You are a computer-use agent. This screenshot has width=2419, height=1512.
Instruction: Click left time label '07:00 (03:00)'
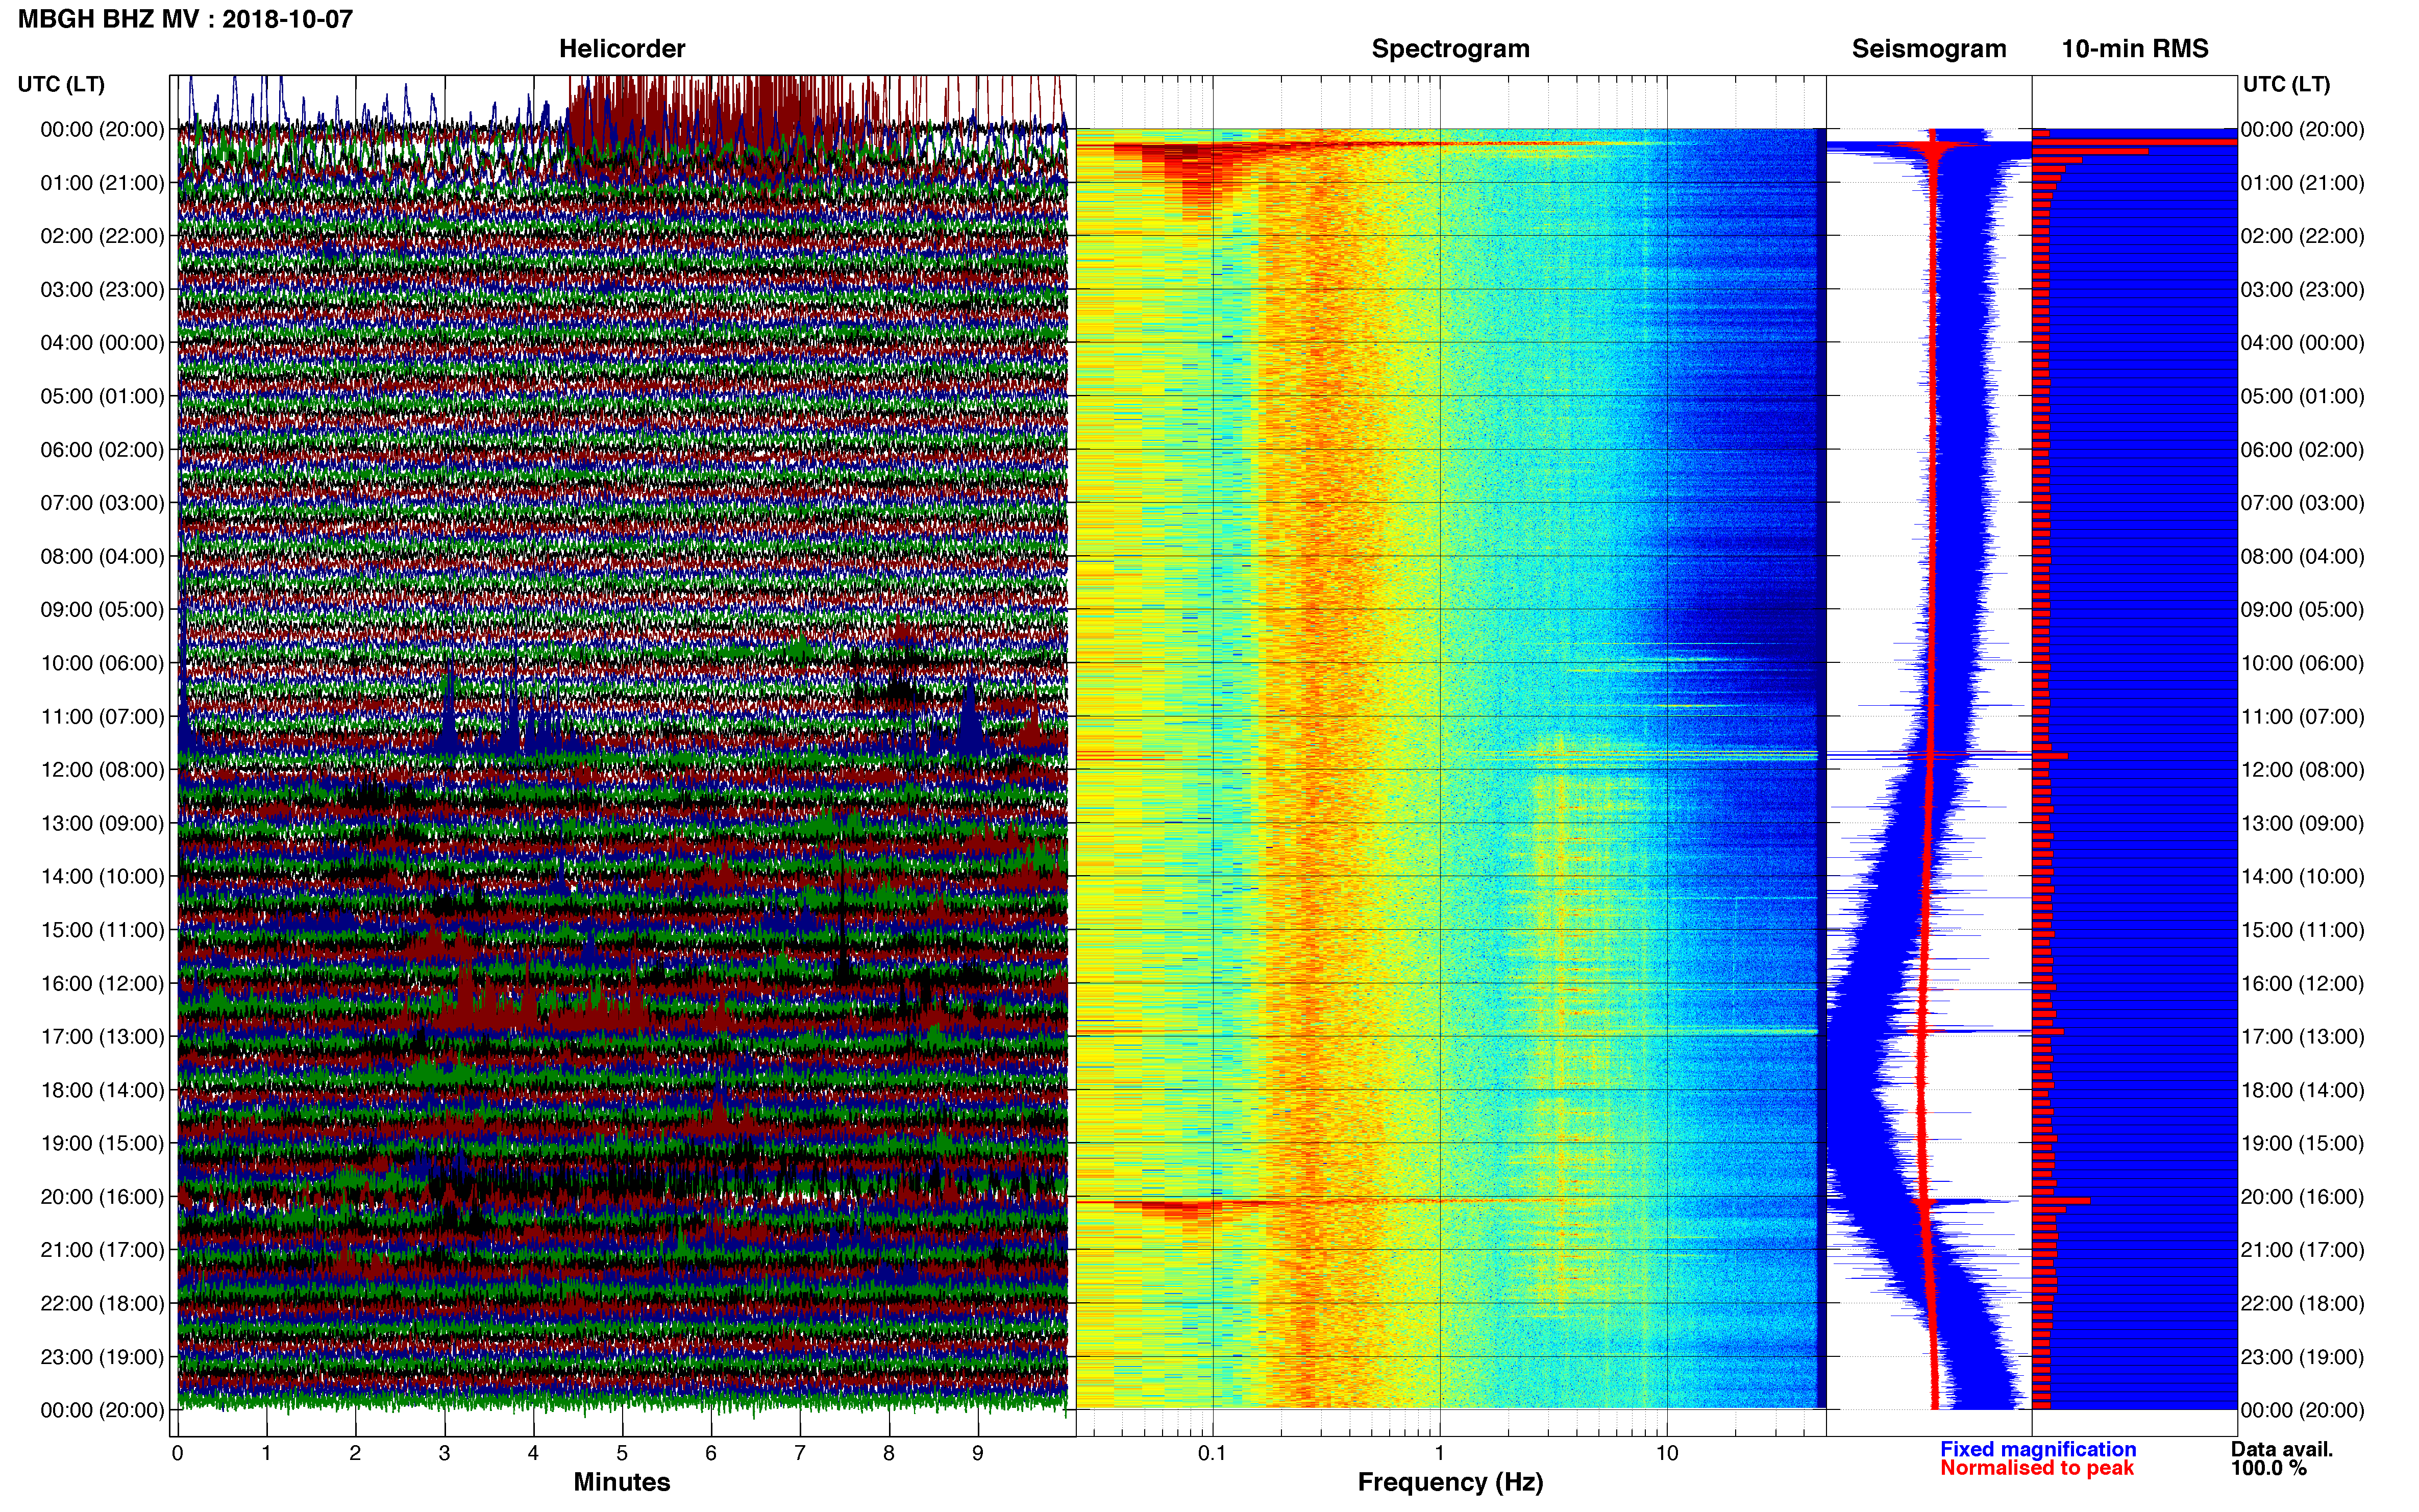point(102,503)
